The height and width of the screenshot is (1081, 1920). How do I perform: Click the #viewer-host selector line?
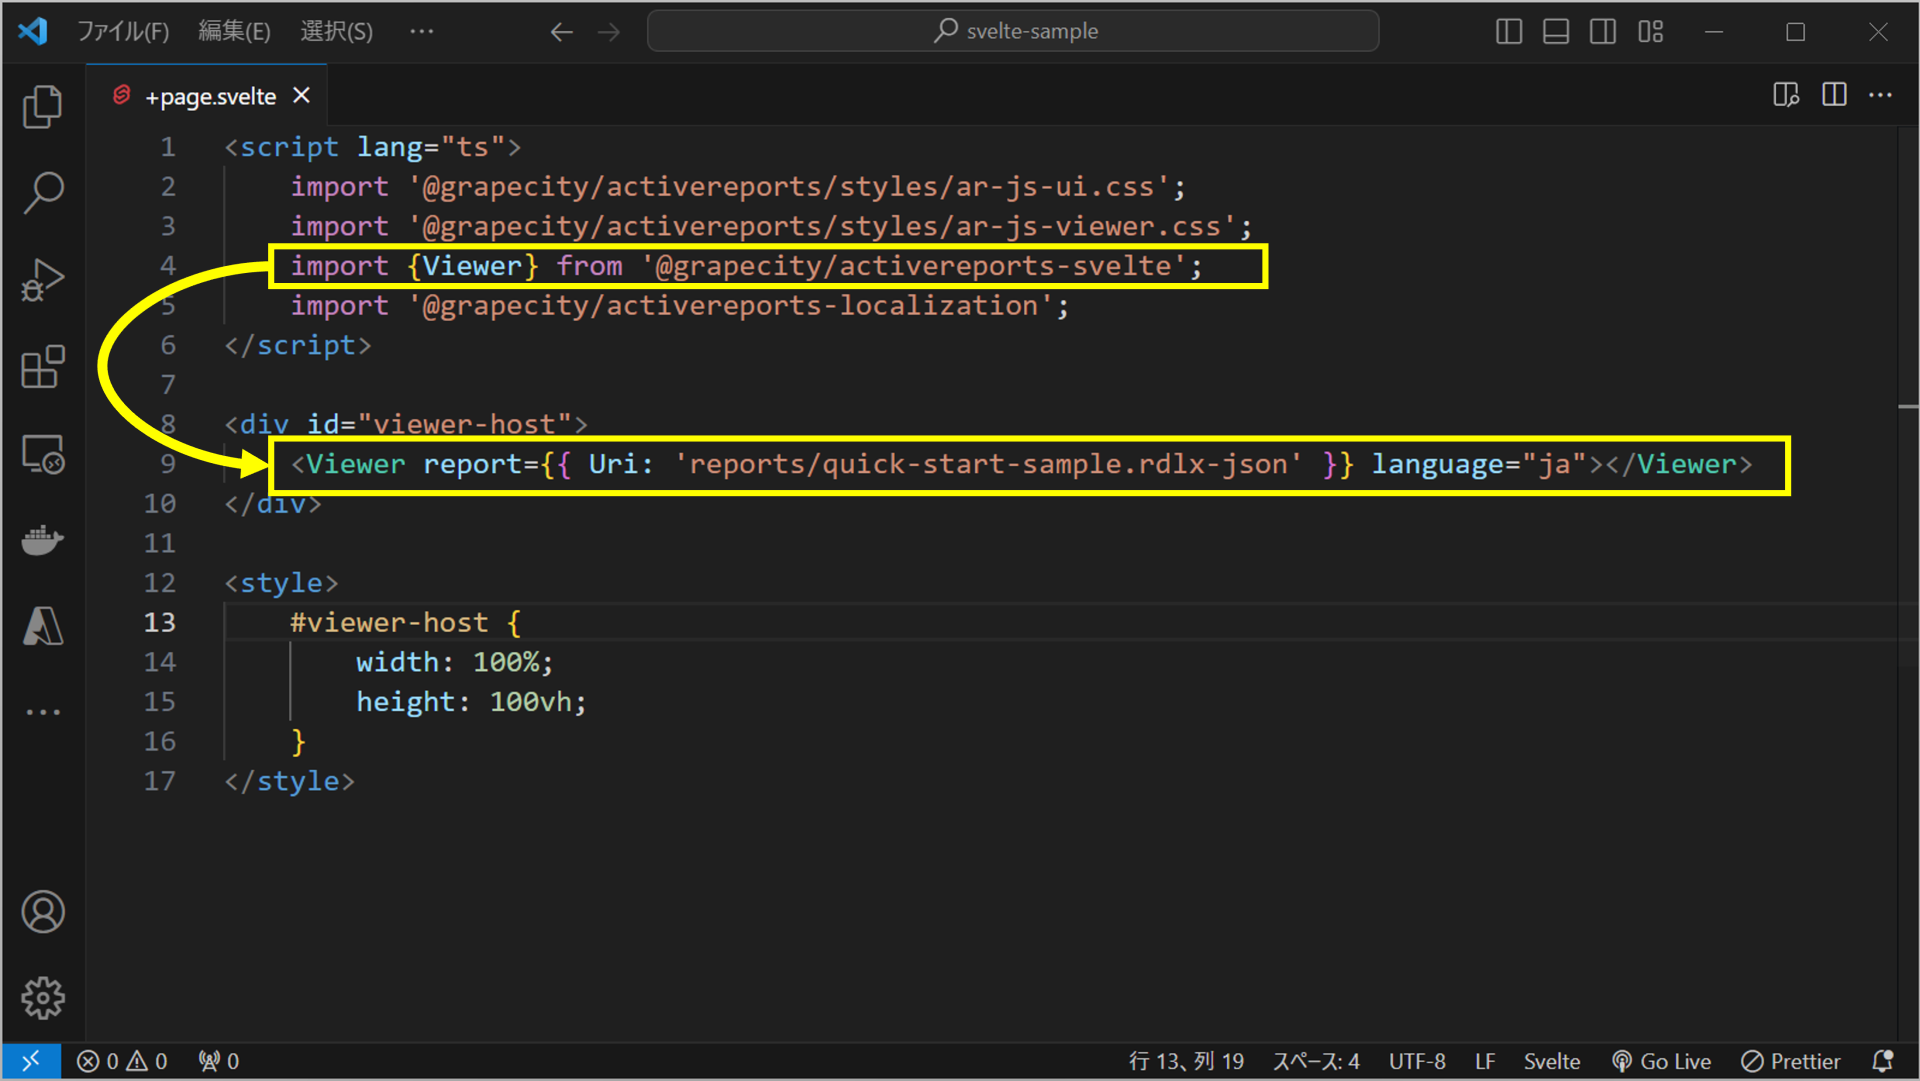(405, 623)
